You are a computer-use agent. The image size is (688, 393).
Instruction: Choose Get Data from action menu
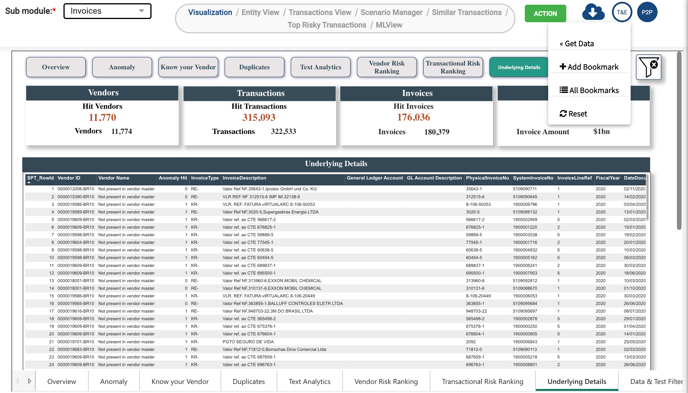coord(577,44)
